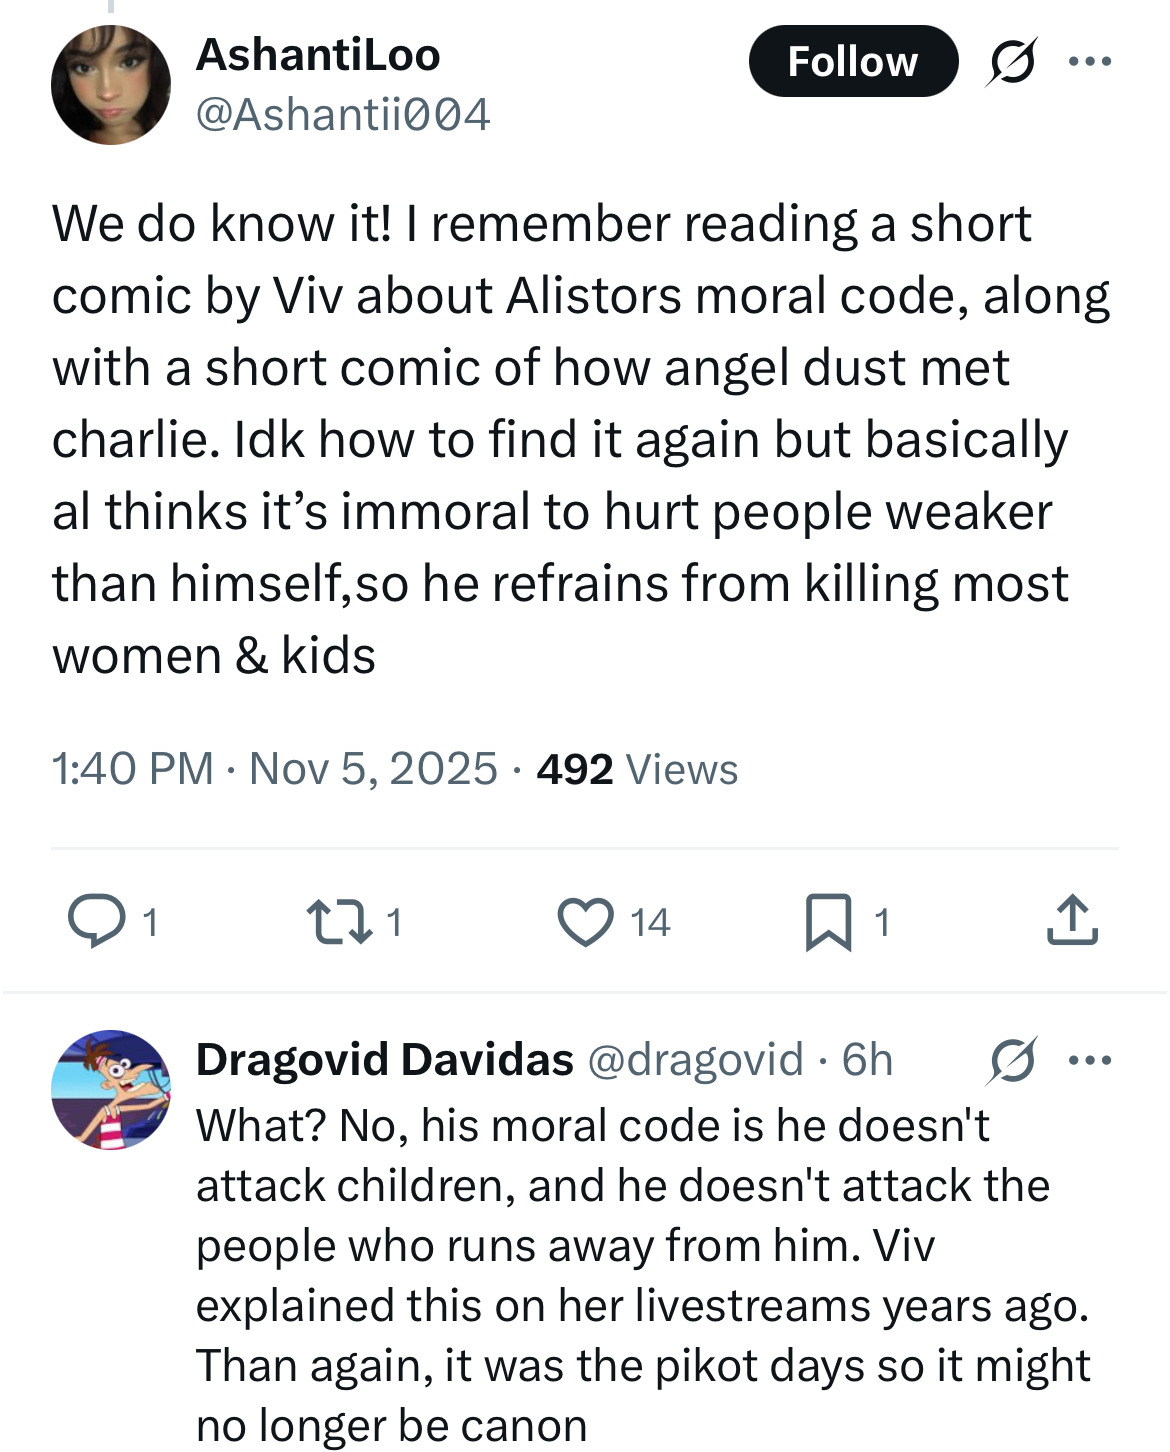Tap Grok icon beside Follow button
Viewport: 1170px width, 1452px height.
1012,62
